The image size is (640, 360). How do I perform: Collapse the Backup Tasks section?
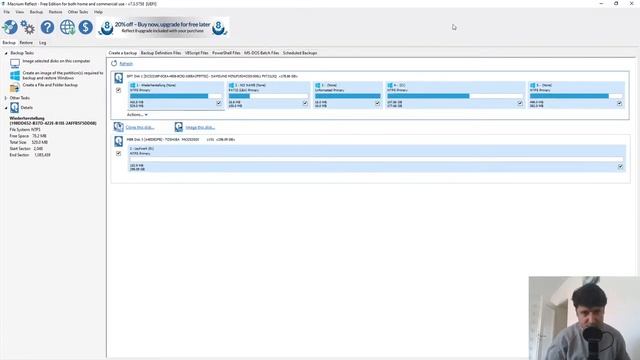[6, 53]
